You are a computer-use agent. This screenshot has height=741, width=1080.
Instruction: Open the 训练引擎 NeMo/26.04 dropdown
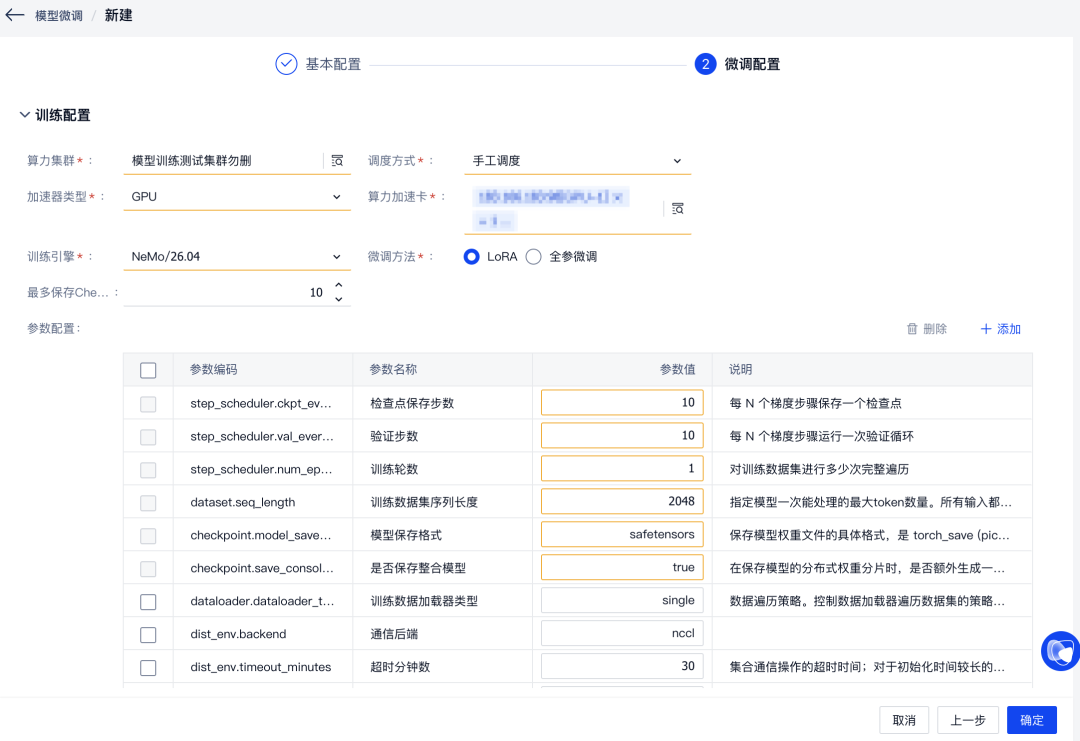237,257
